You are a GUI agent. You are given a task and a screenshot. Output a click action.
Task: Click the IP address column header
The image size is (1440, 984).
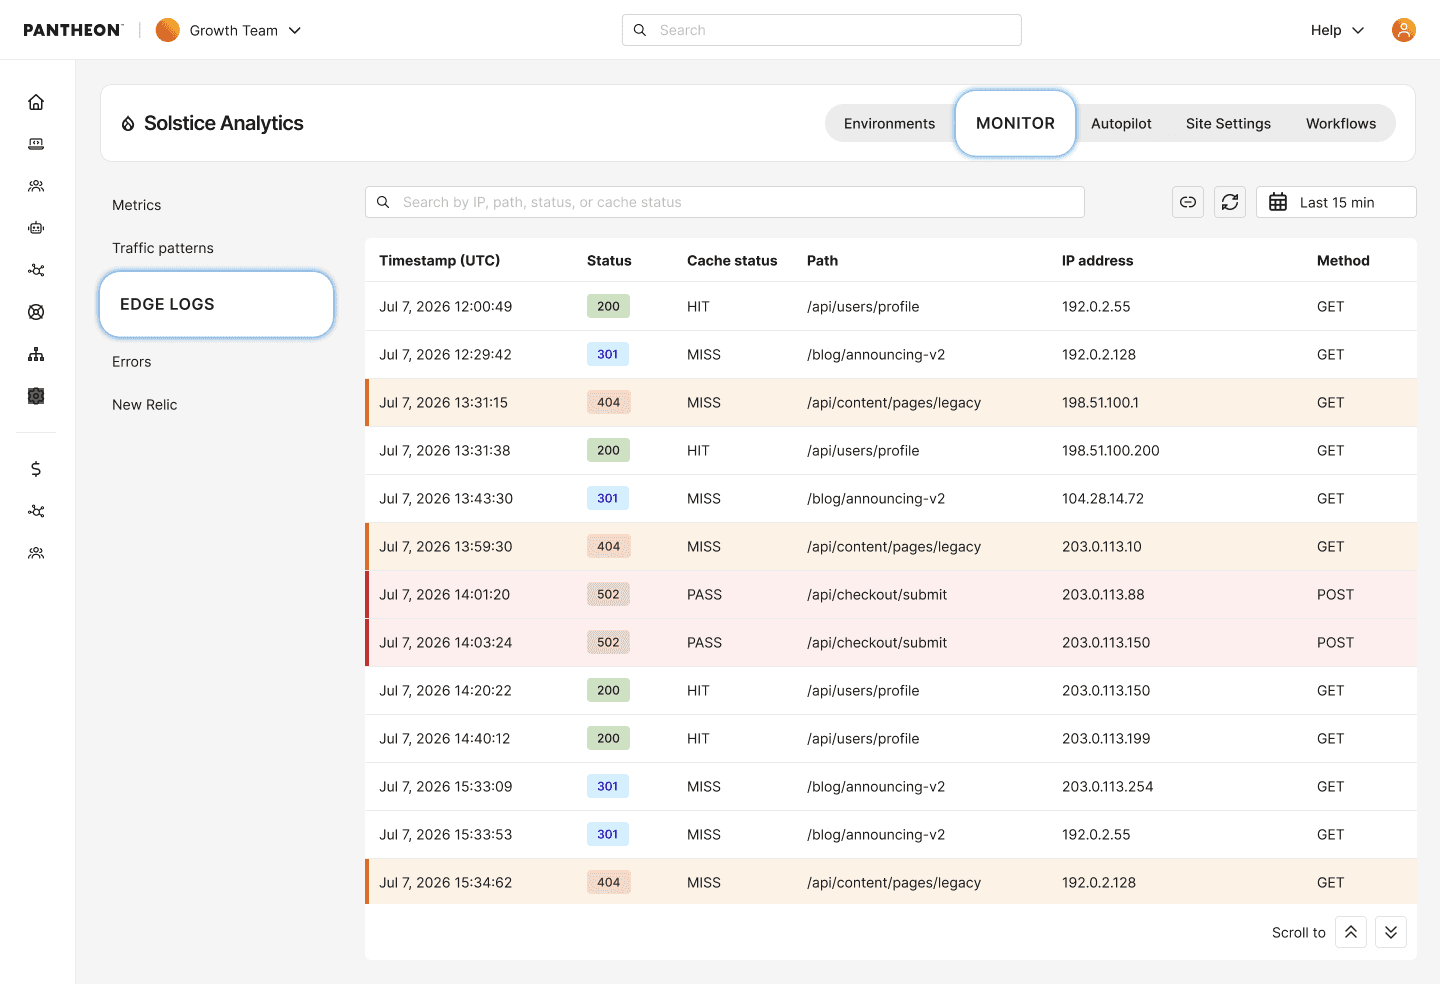click(1098, 260)
